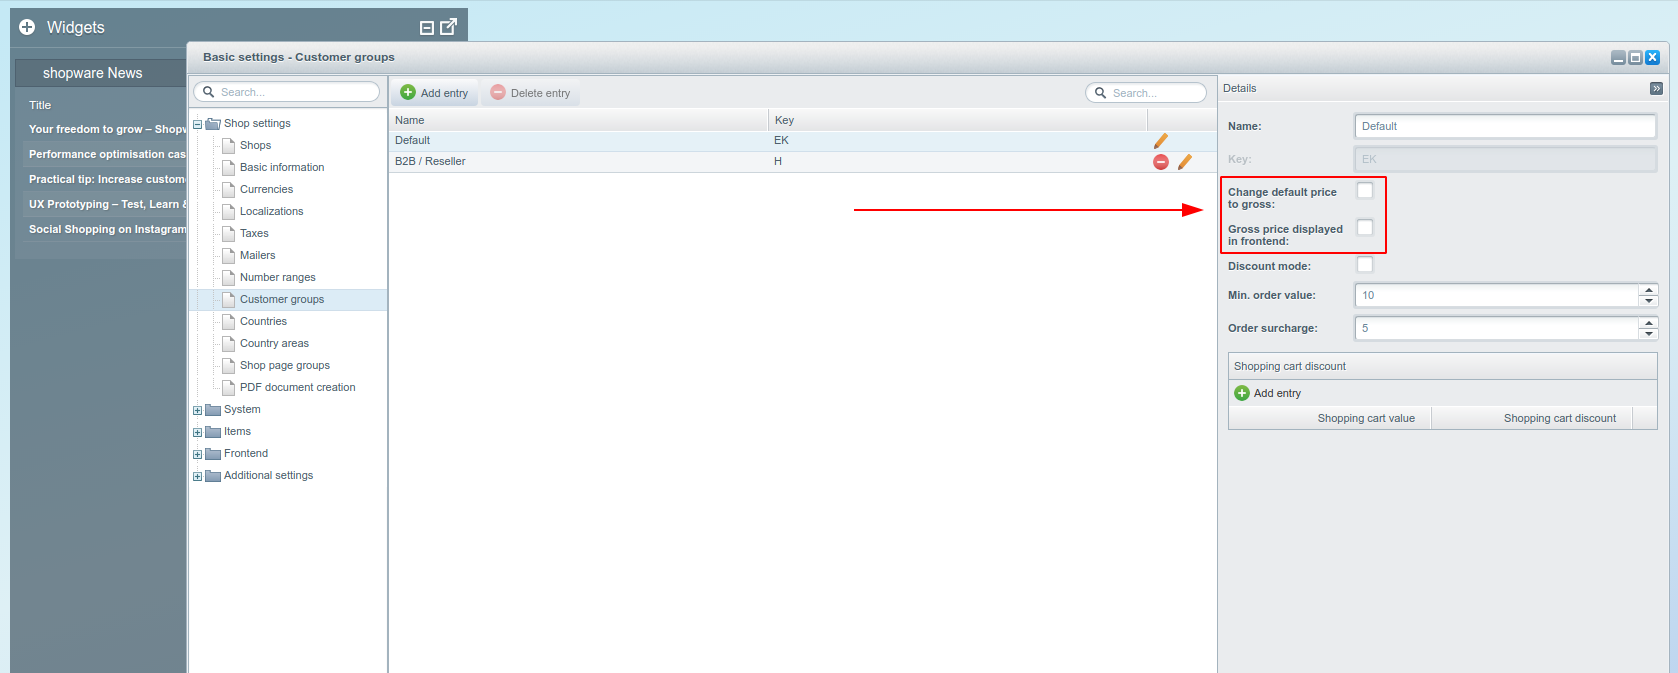Open Widgets in a new window icon
Screen dimensions: 1678x673
pyautogui.click(x=449, y=27)
